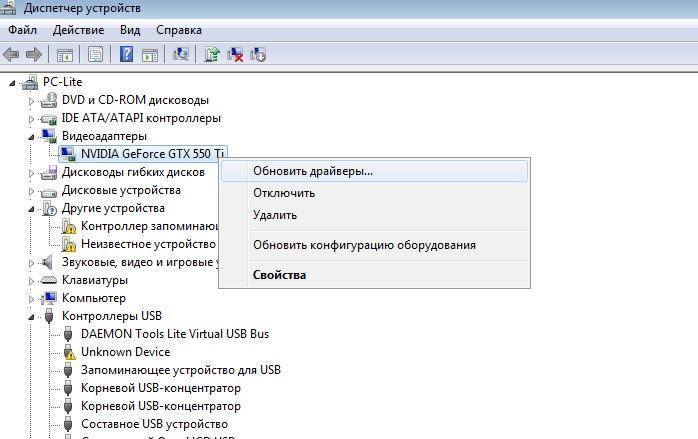Toggle the console tree pane icon
698x439 pixels.
point(65,55)
